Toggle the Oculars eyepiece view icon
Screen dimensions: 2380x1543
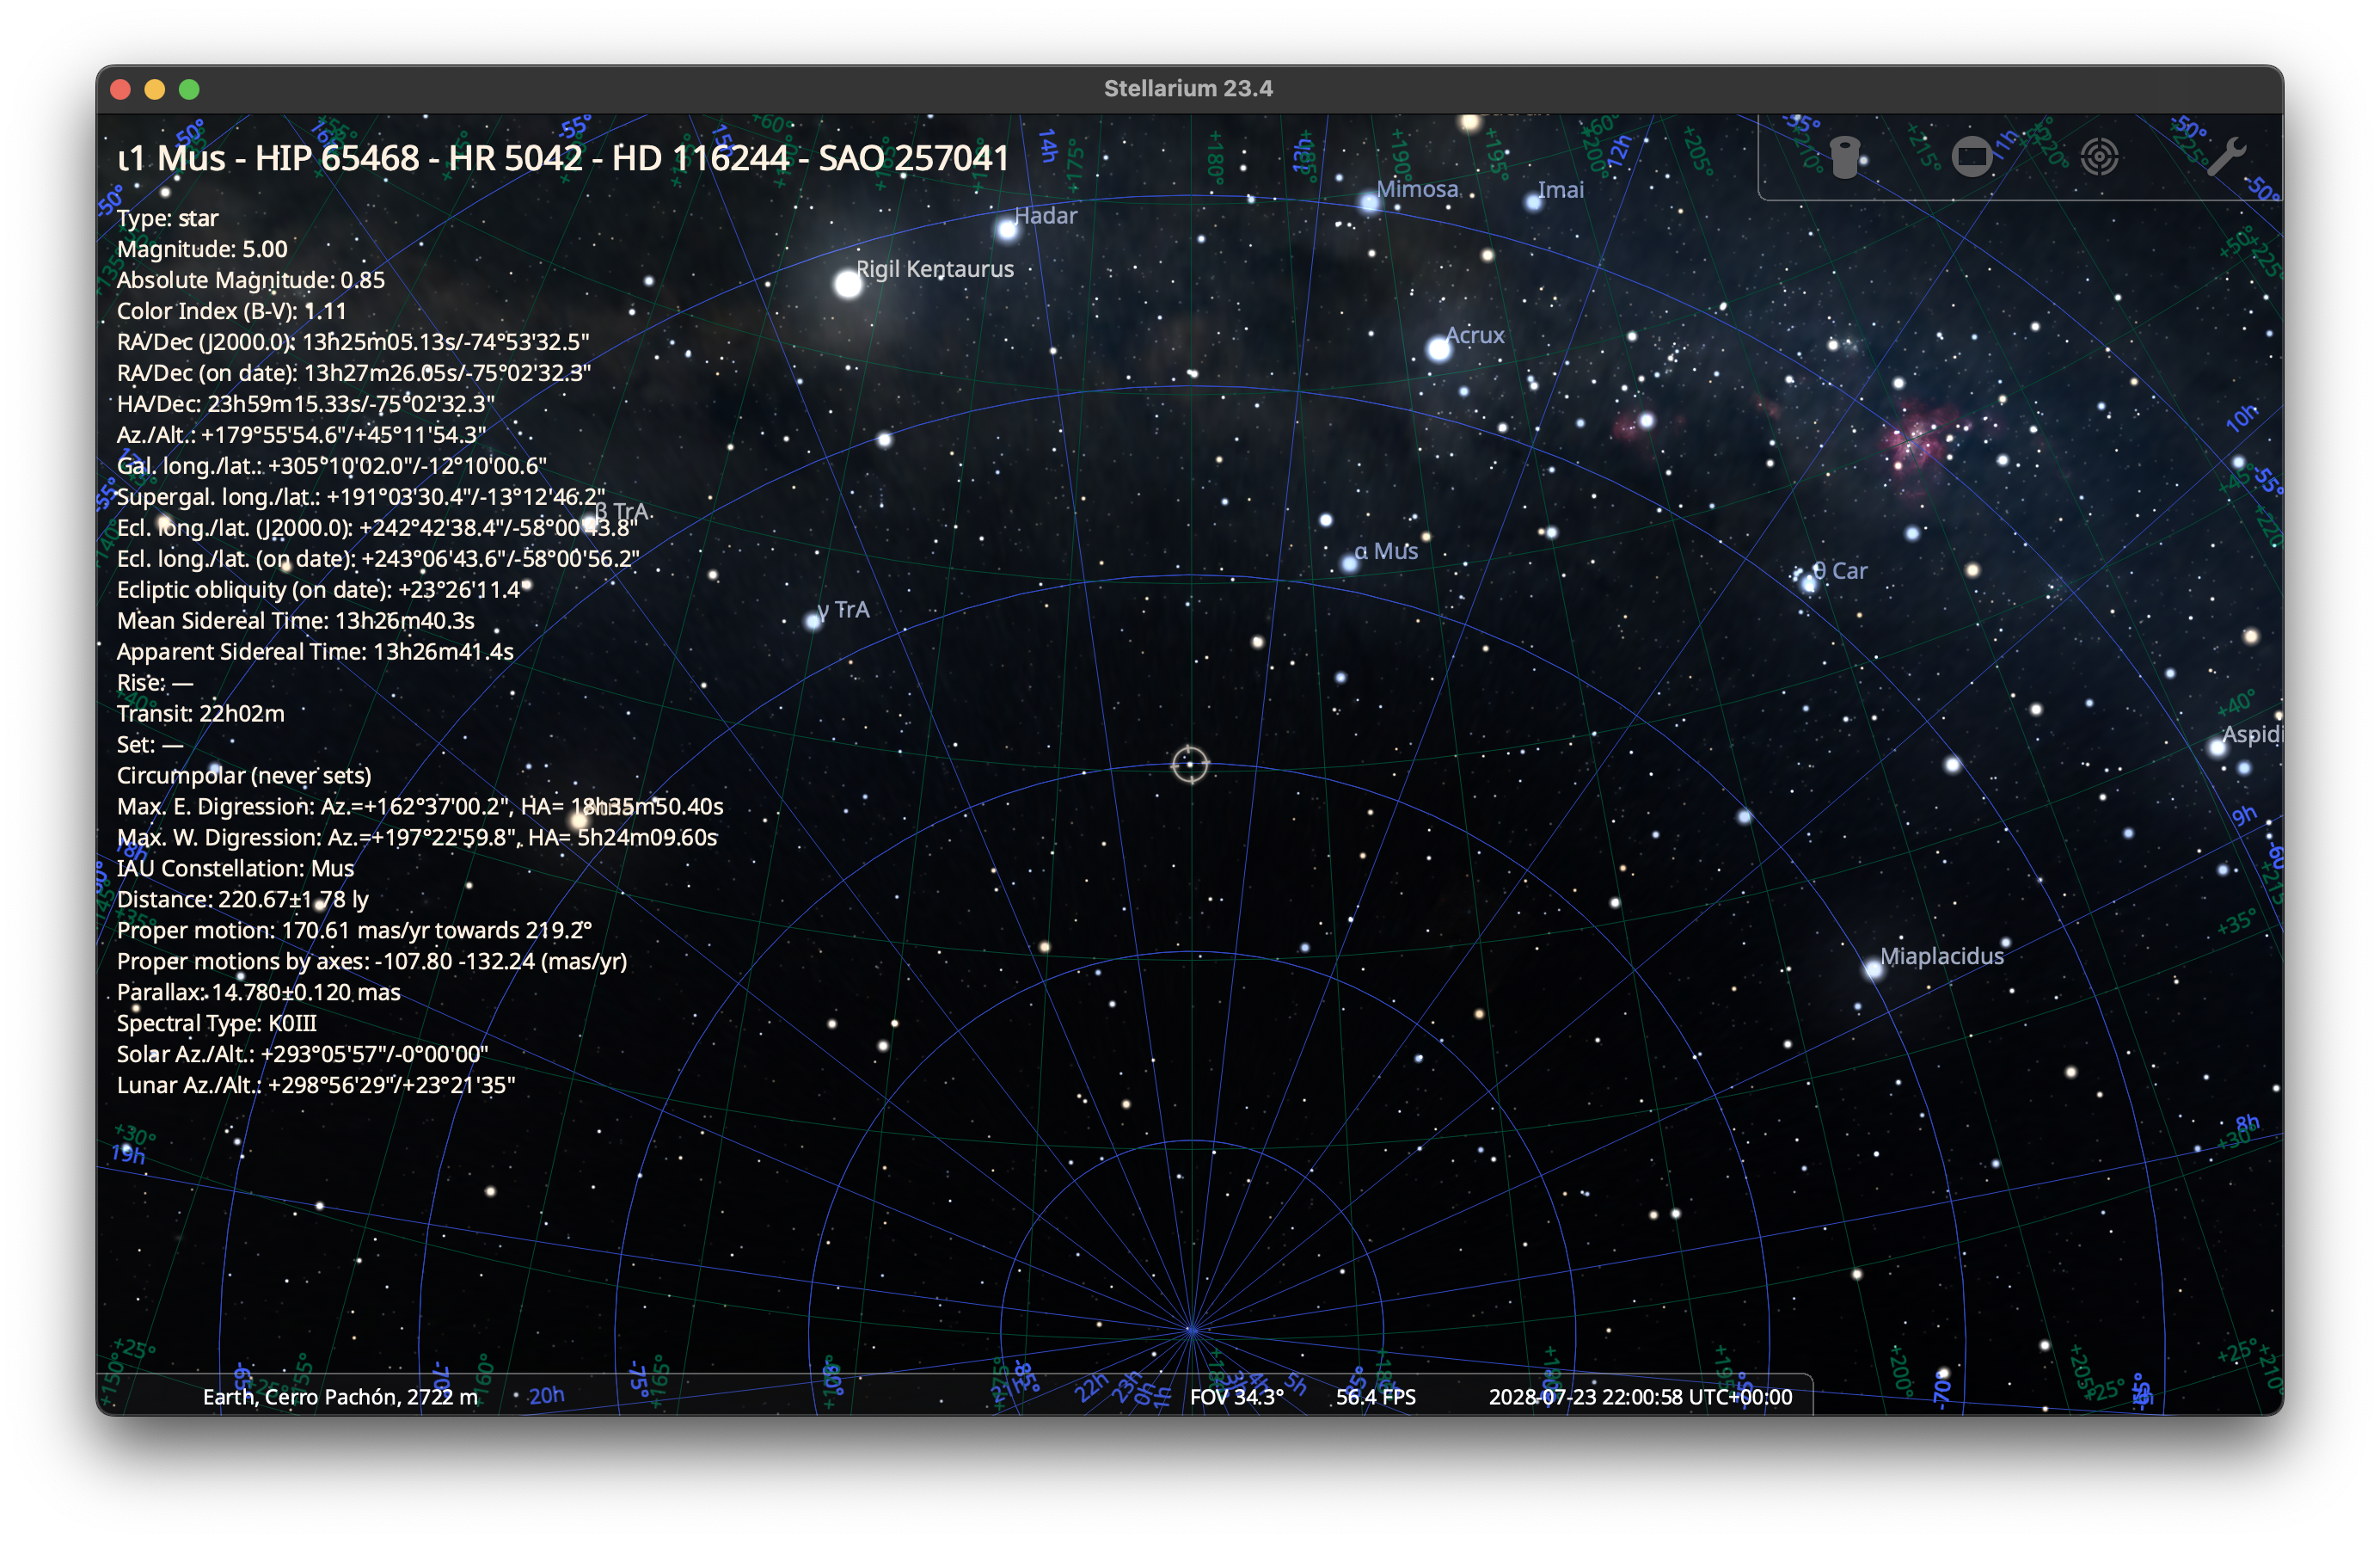[1845, 157]
